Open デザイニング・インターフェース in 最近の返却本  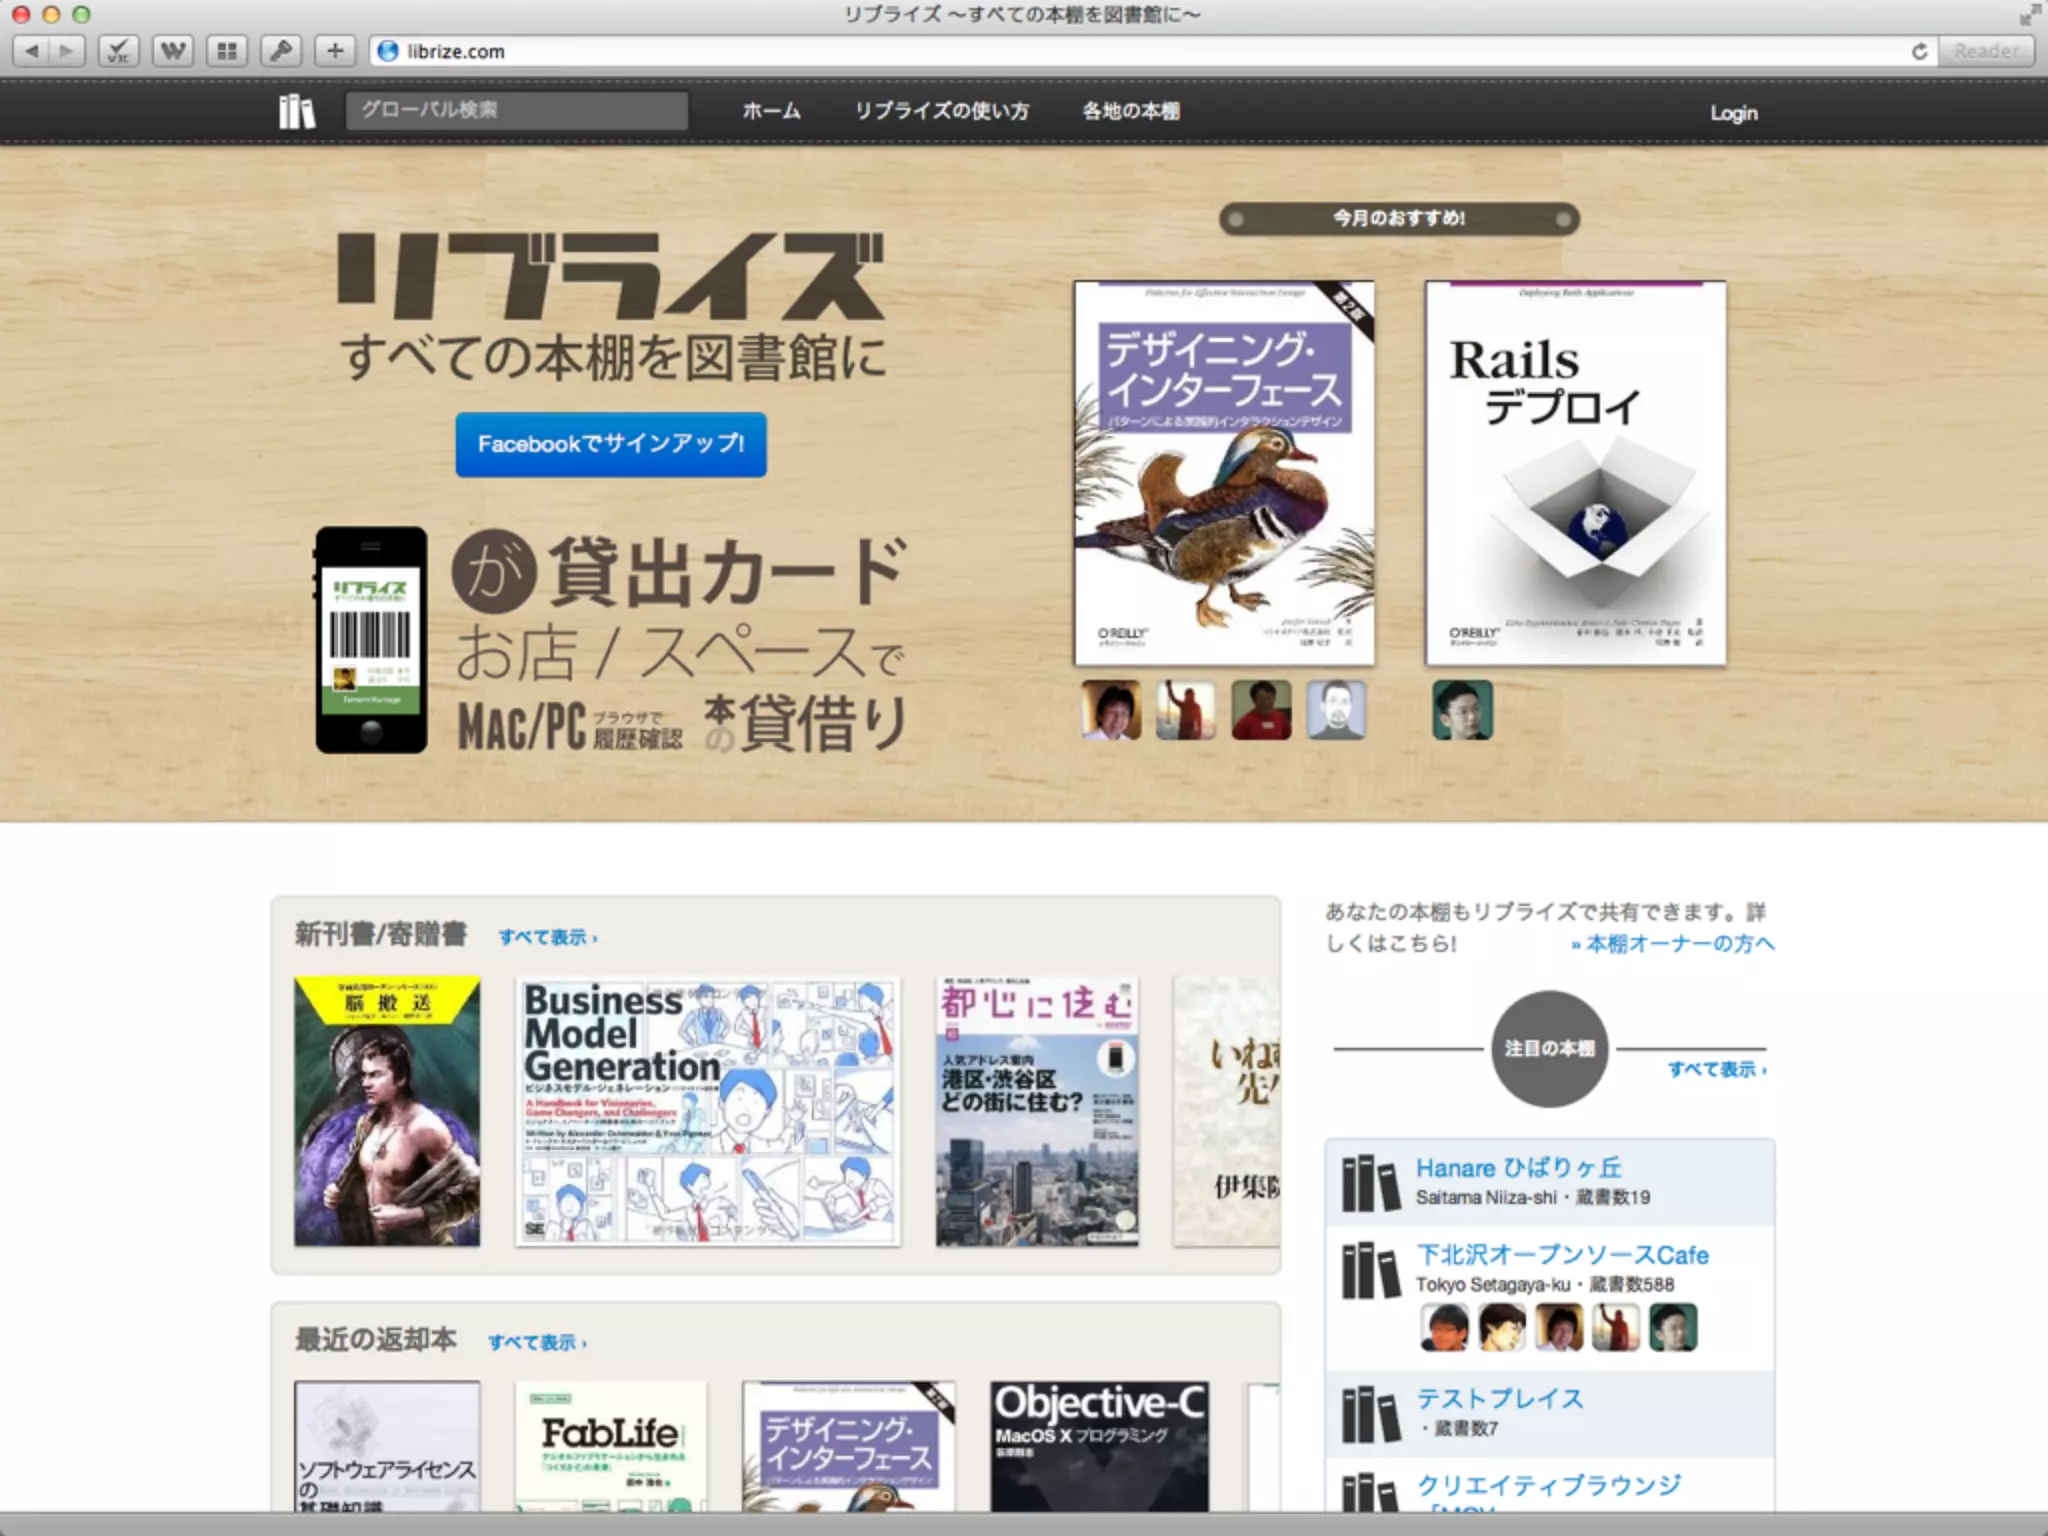coord(849,1446)
